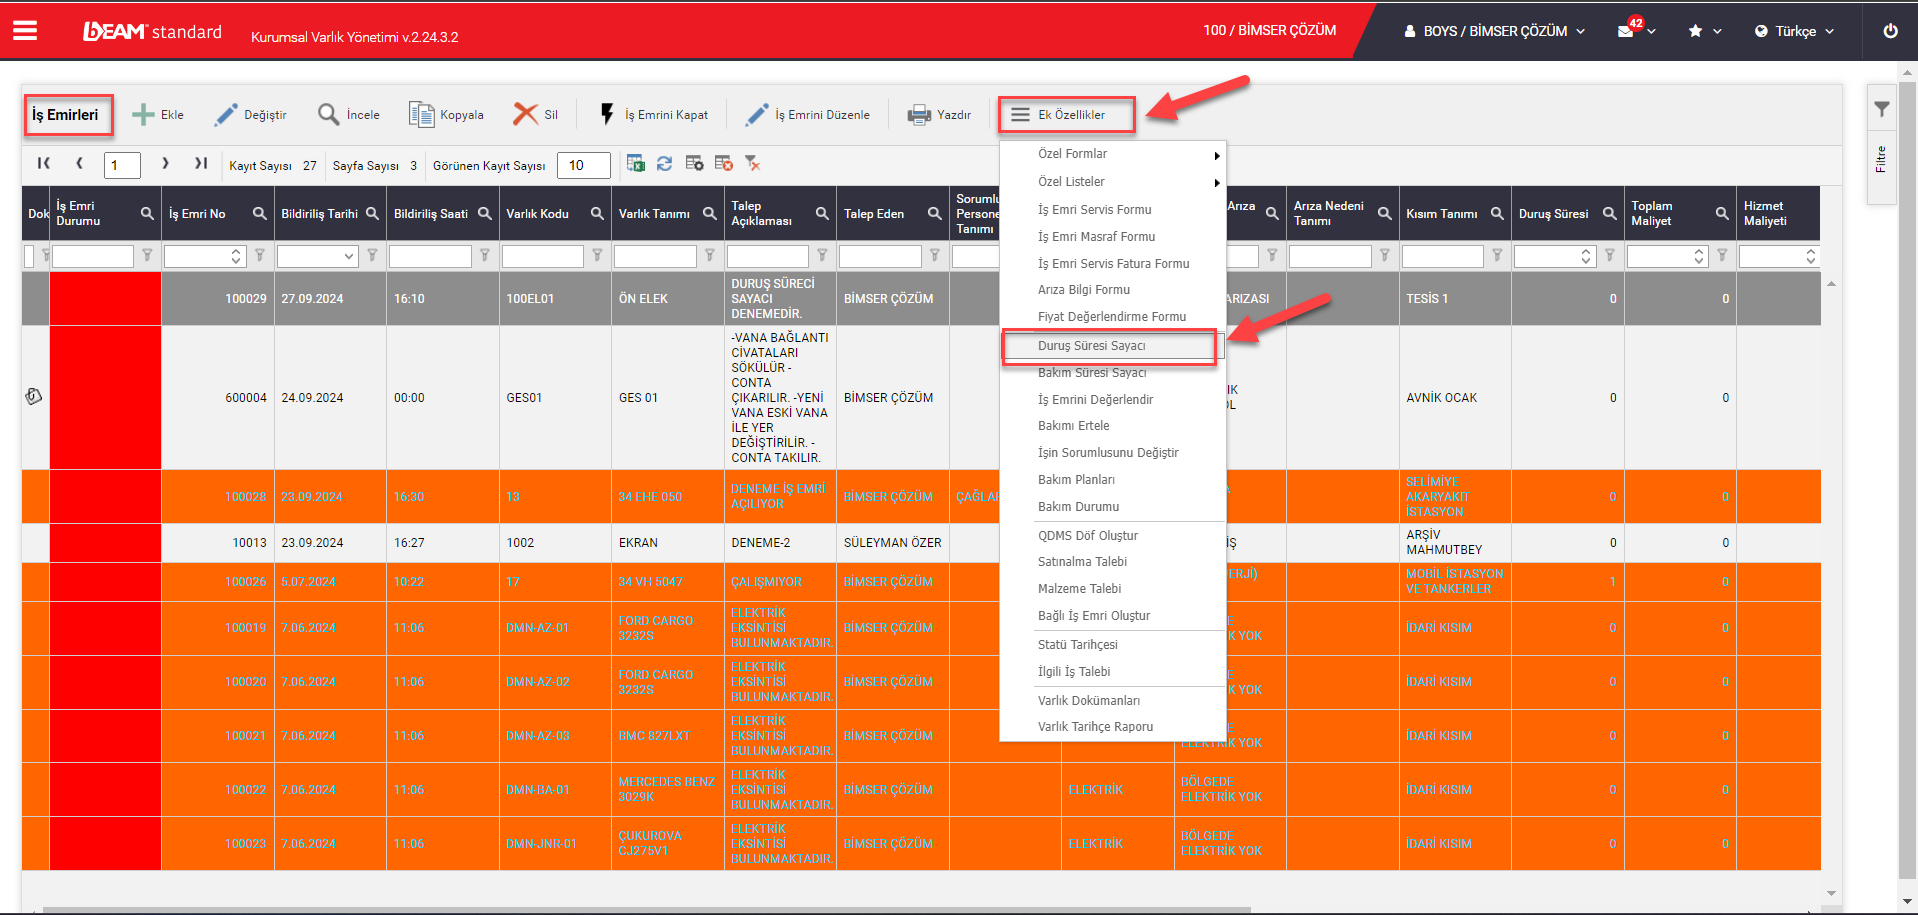Export the grid to Excel

point(635,163)
